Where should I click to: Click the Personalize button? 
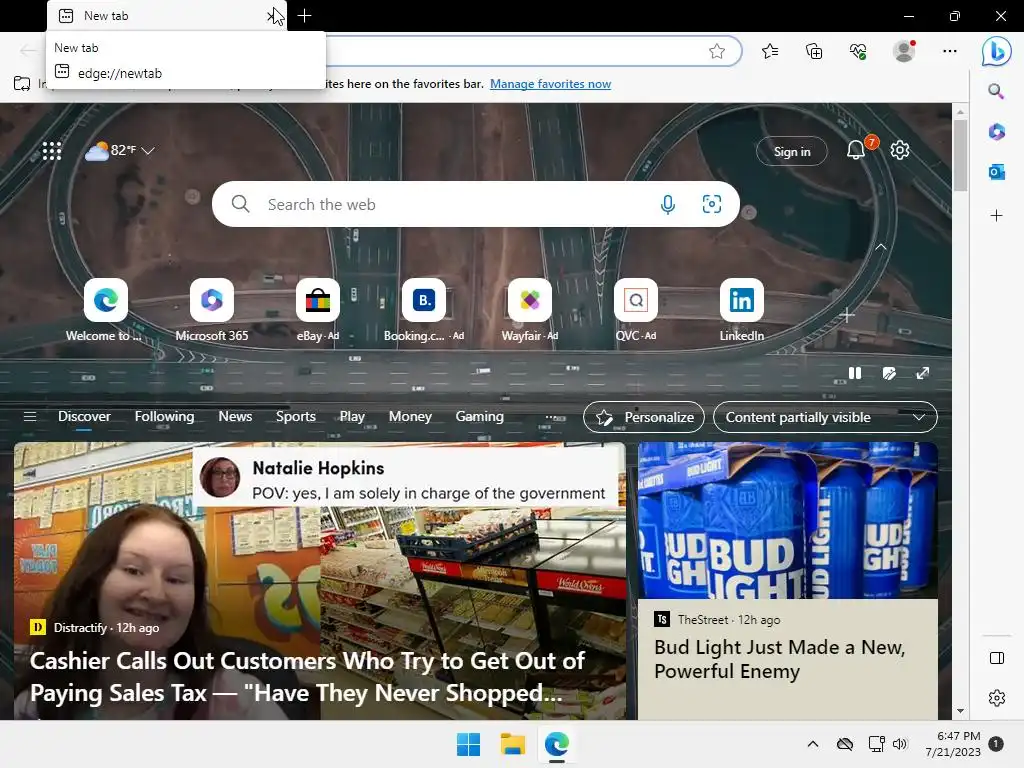pyautogui.click(x=644, y=417)
